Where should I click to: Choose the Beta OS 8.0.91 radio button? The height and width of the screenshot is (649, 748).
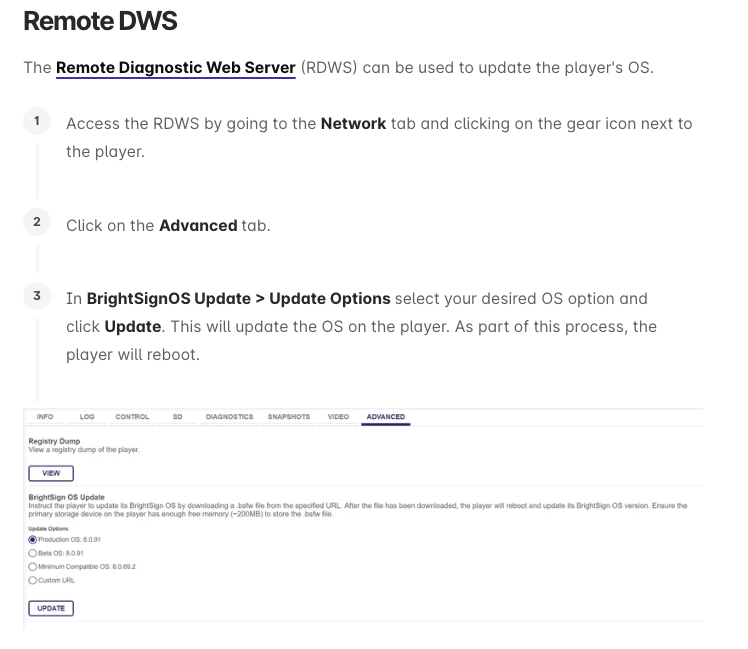[32, 553]
